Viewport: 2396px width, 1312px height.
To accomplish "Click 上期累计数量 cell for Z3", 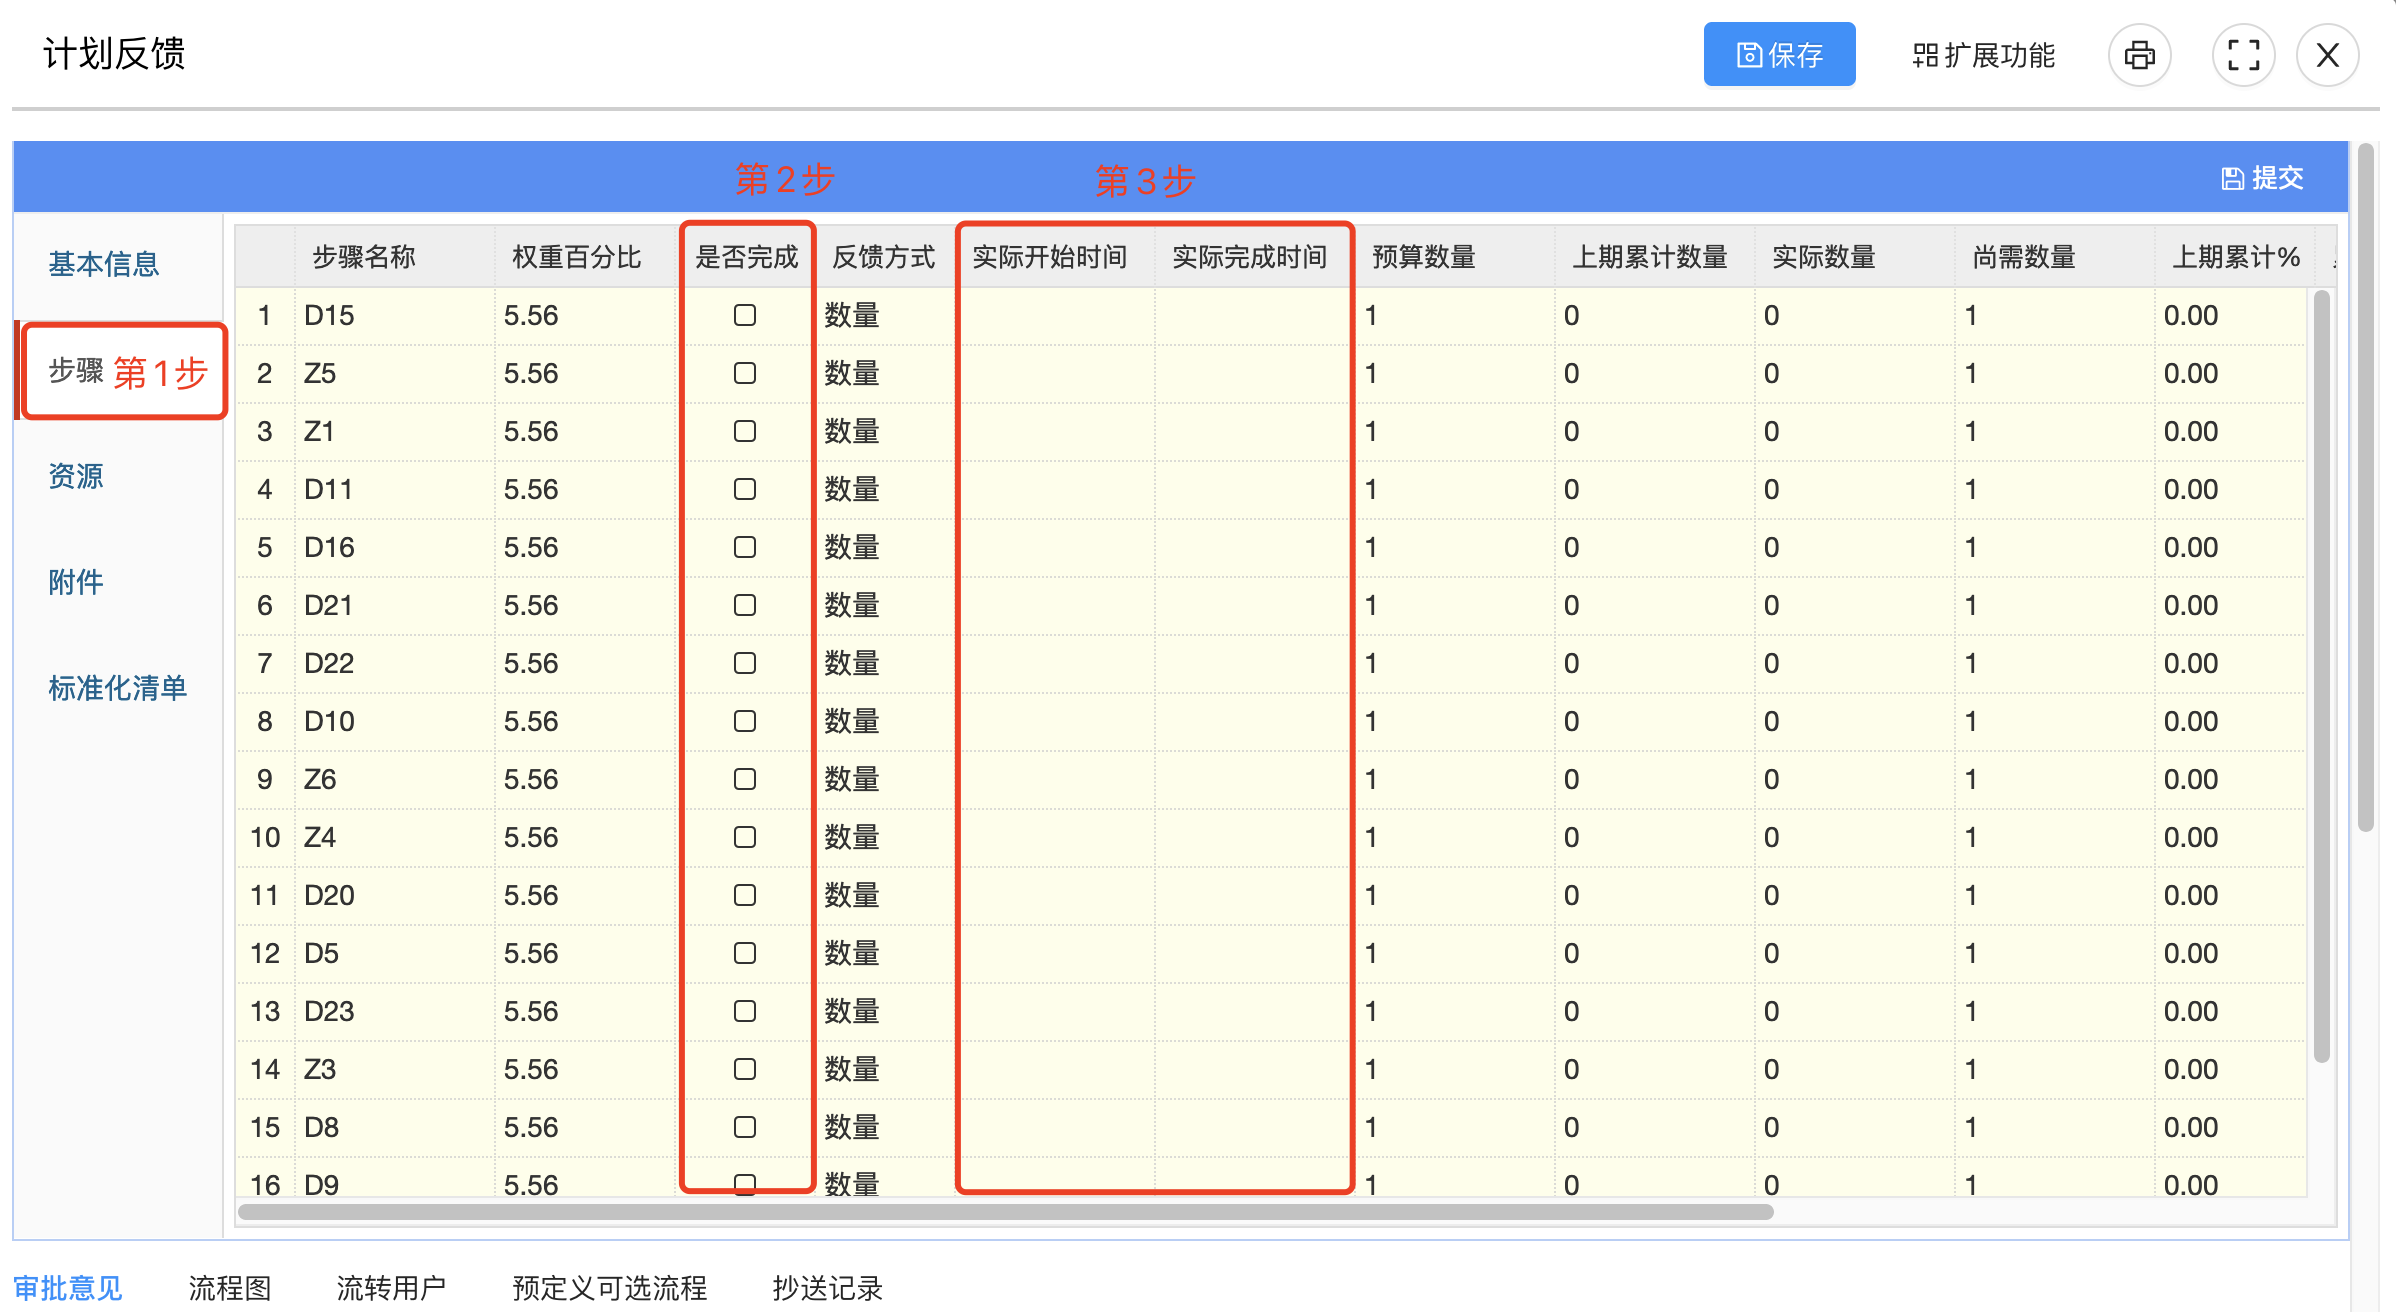I will pyautogui.click(x=1655, y=1069).
